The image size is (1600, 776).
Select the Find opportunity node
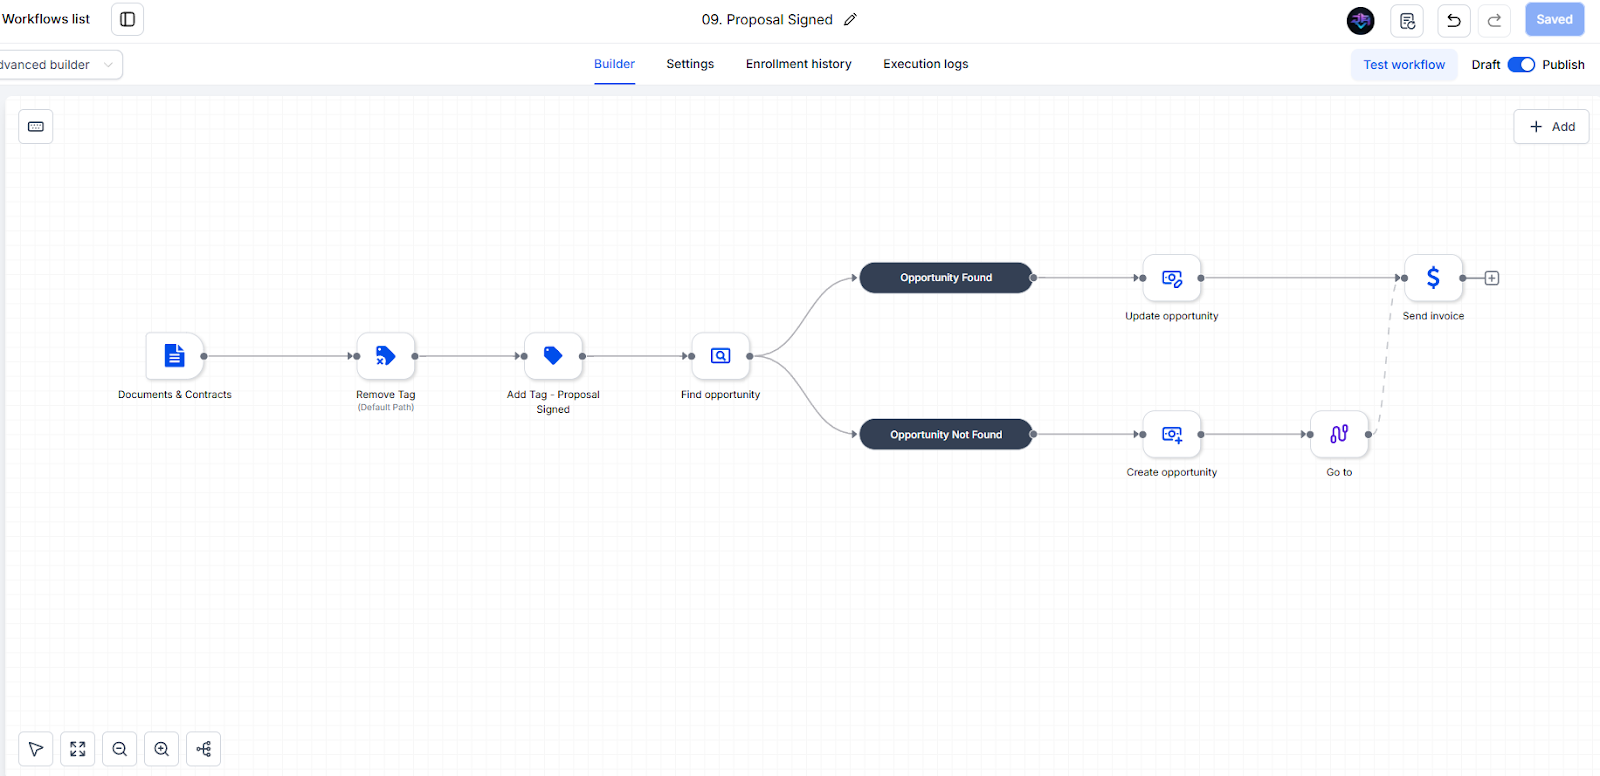(x=720, y=356)
